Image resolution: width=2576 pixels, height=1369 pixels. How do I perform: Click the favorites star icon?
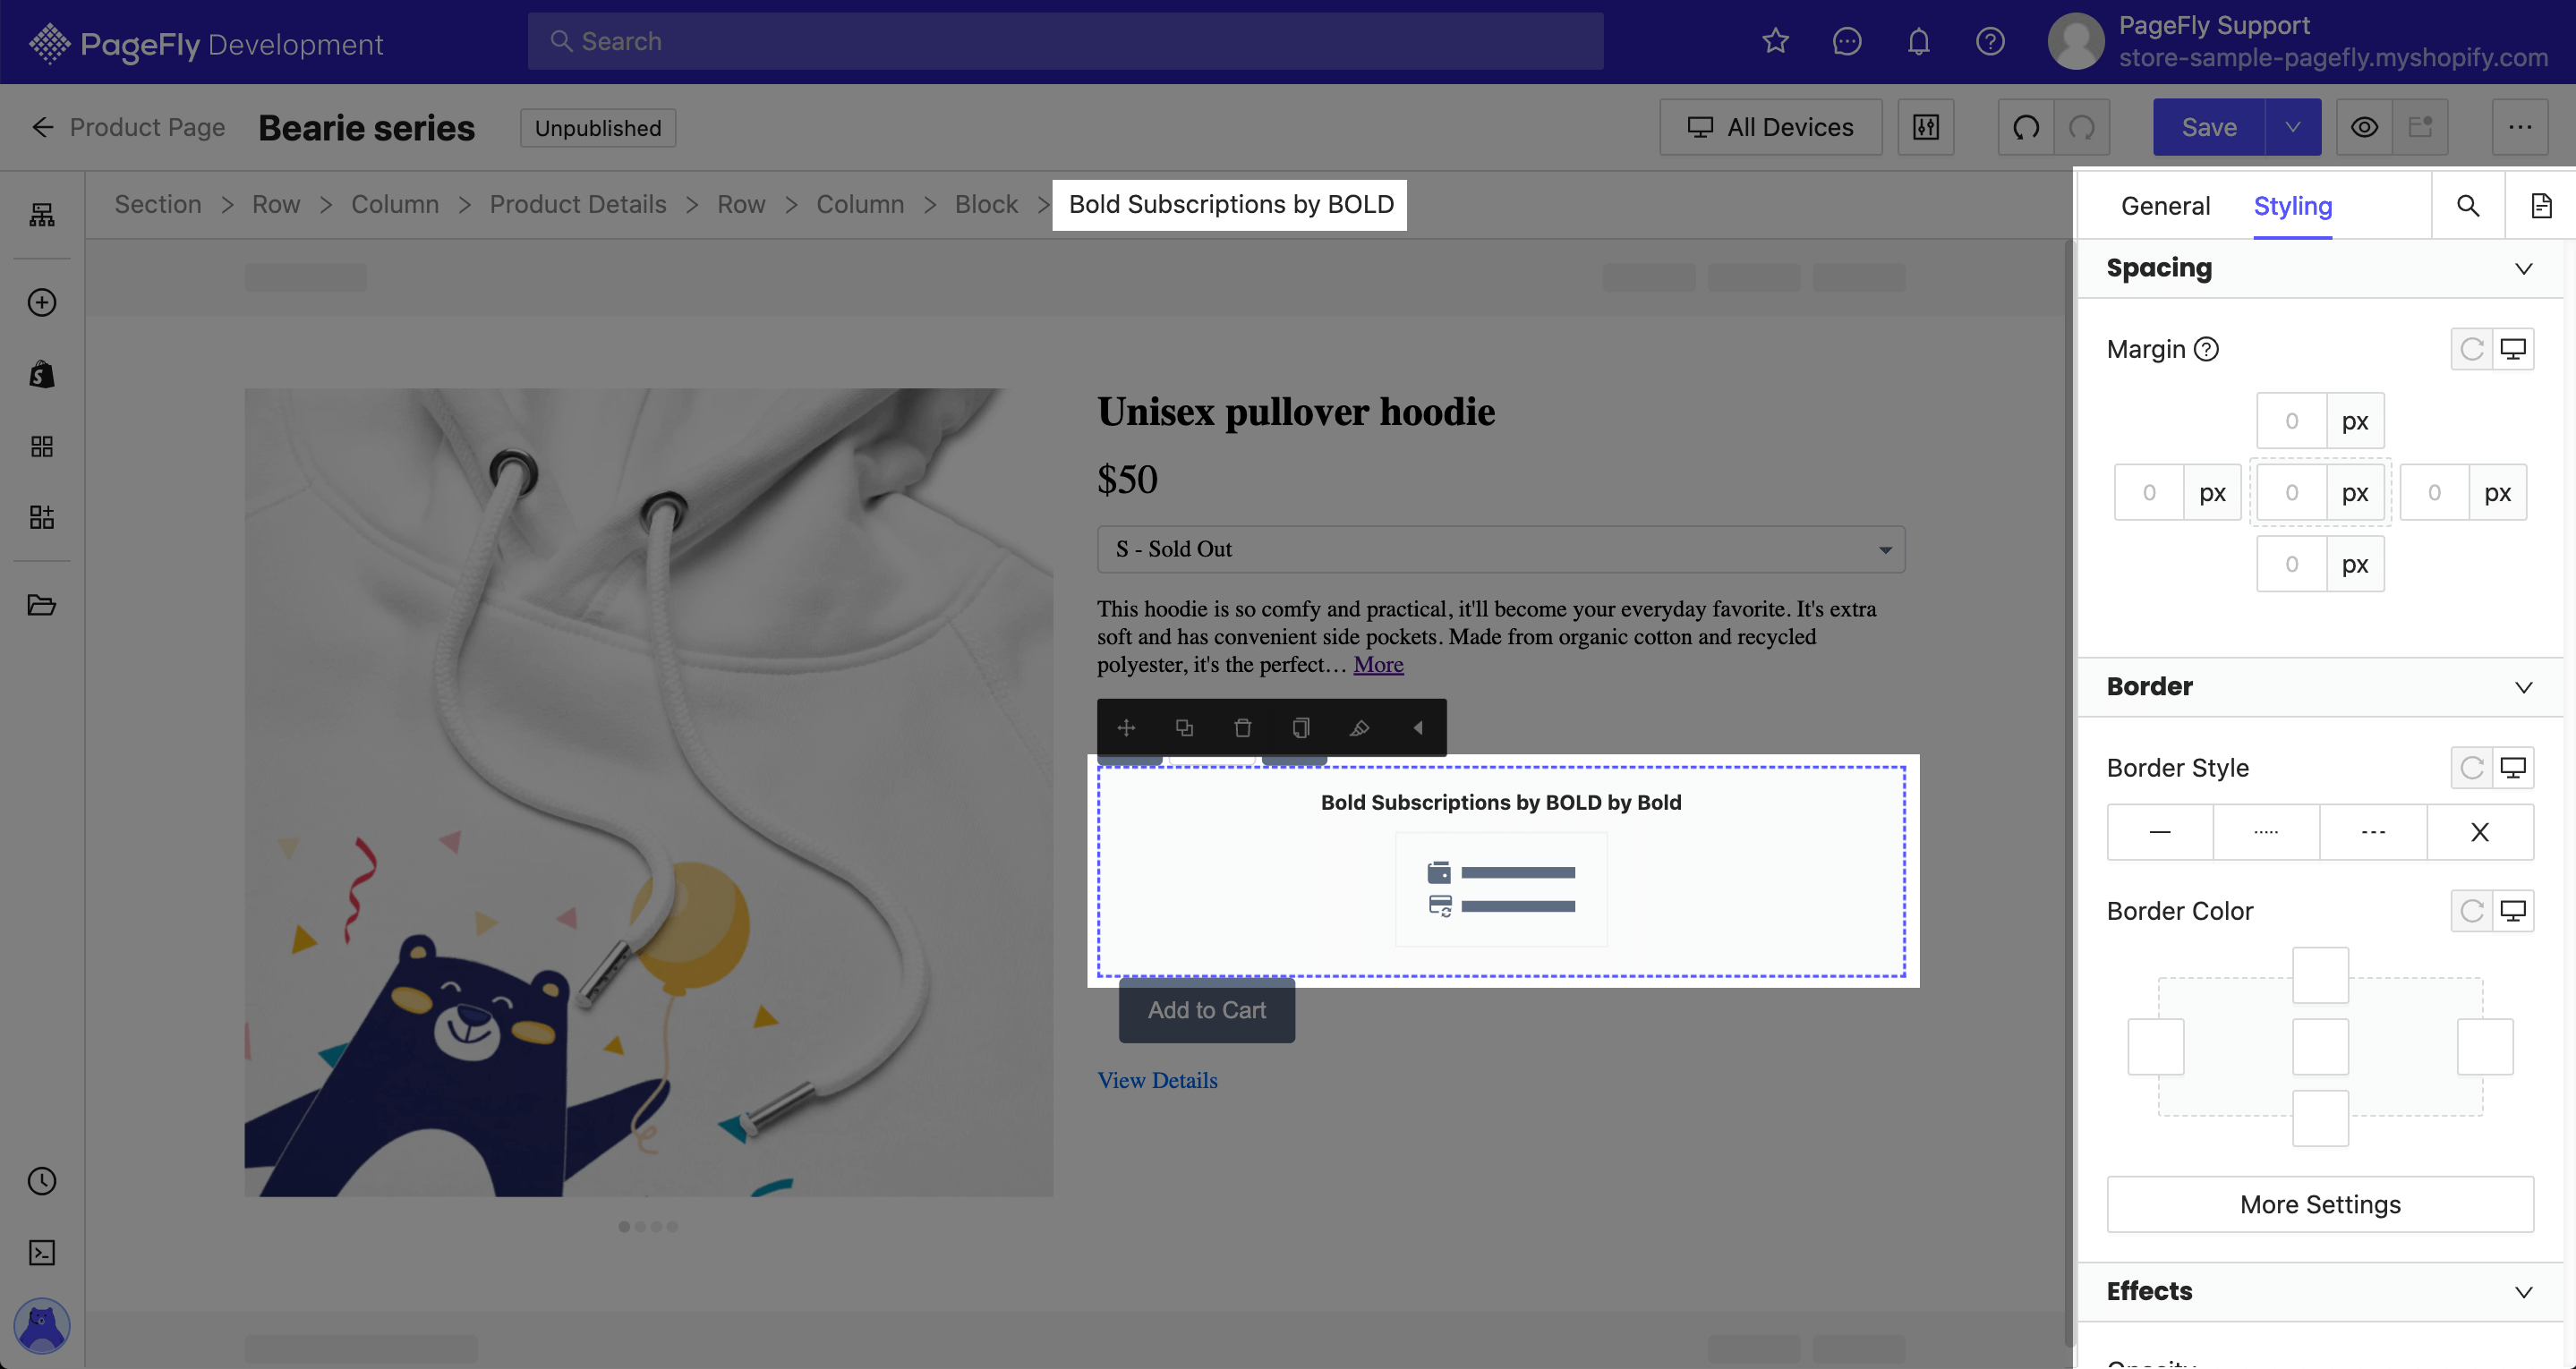1775,41
